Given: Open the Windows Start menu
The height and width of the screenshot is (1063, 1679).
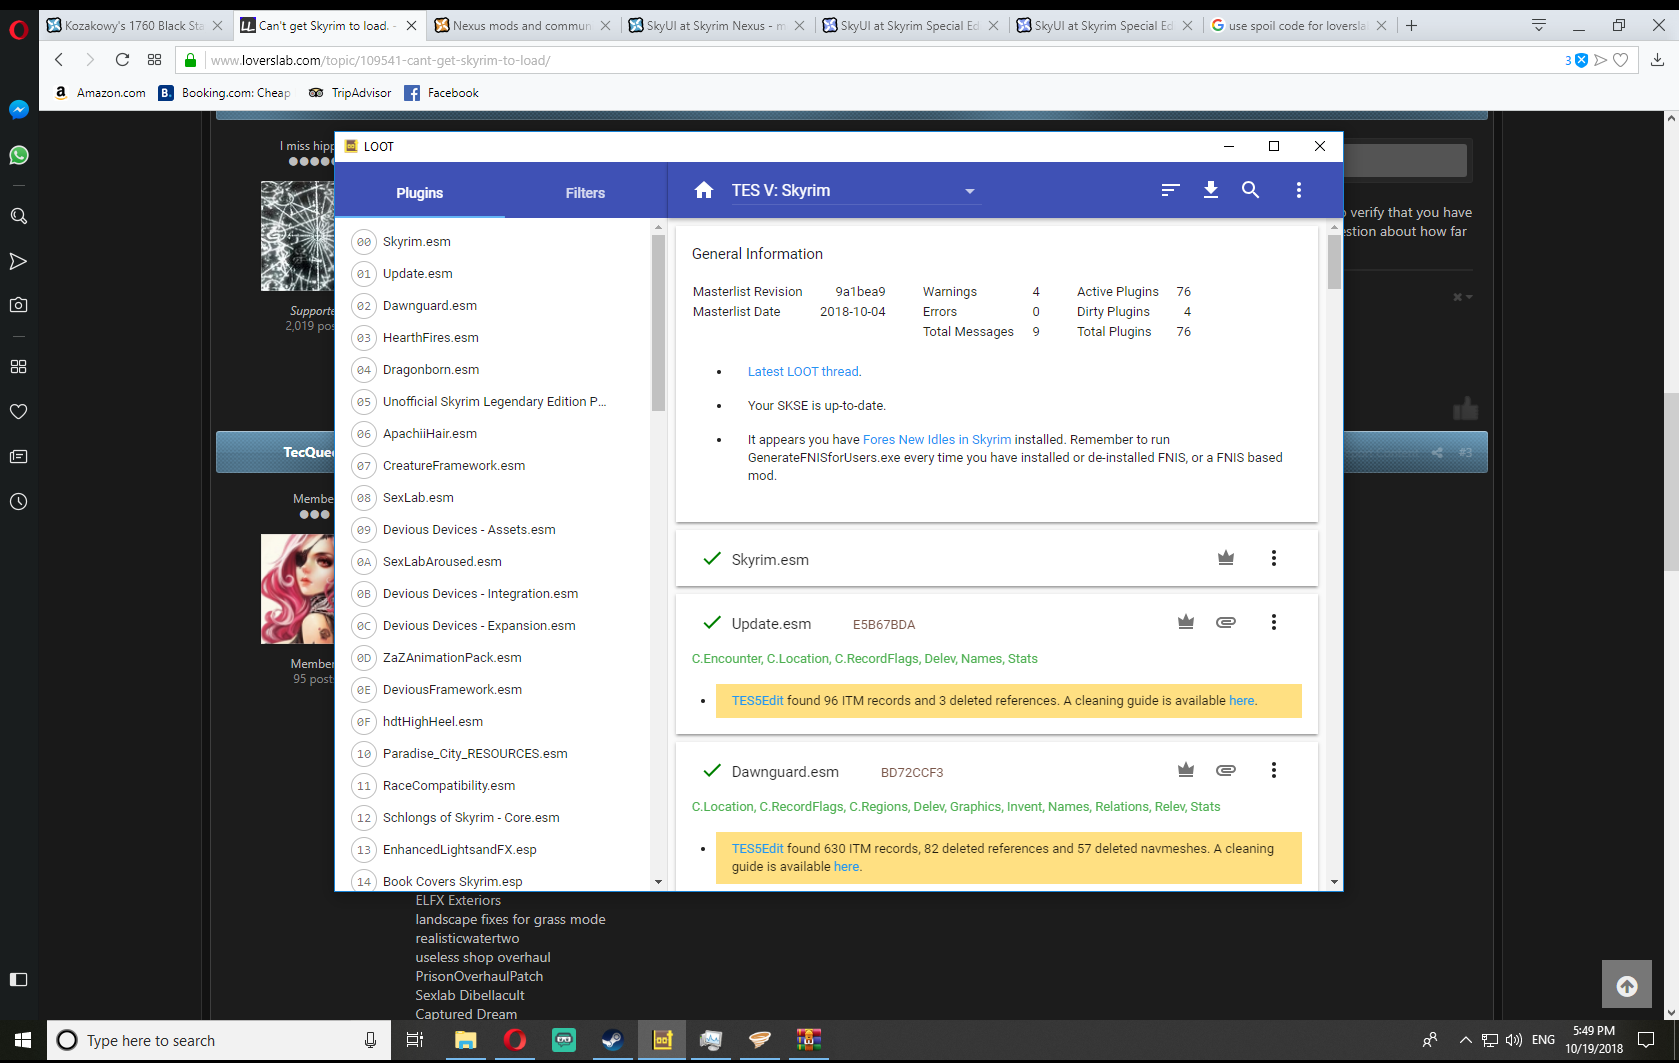Looking at the screenshot, I should [23, 1040].
